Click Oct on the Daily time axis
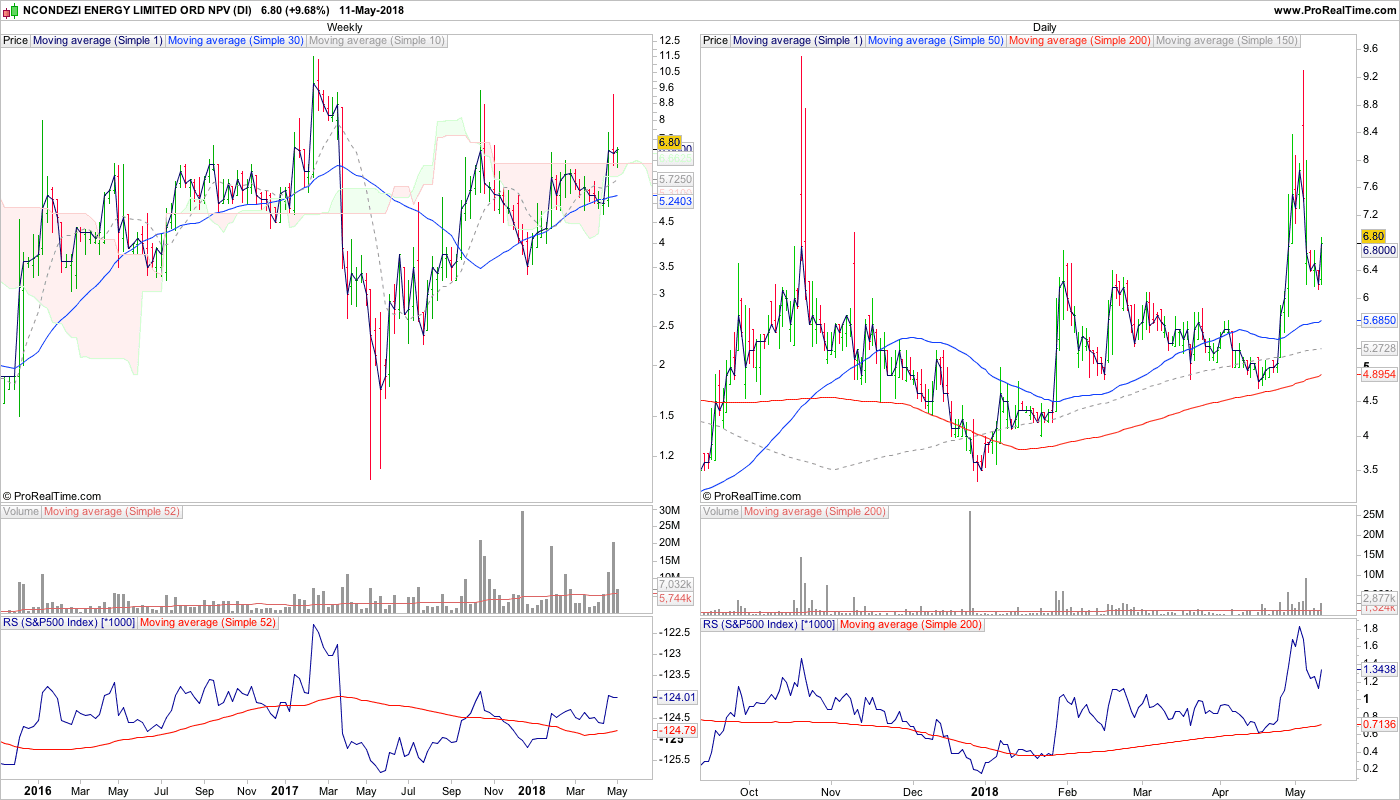Screen dimensions: 1400x800 [749, 791]
